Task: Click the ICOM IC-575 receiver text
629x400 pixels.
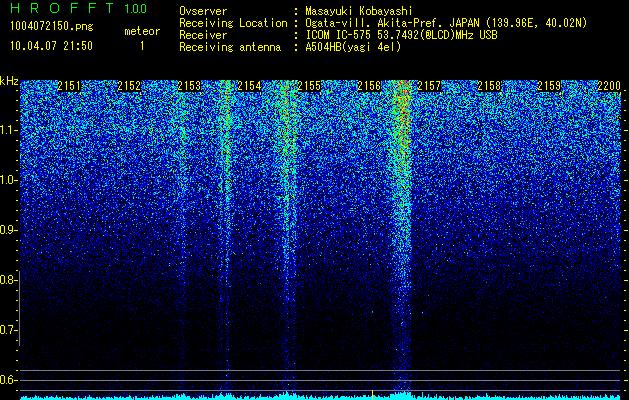Action: (x=401, y=35)
